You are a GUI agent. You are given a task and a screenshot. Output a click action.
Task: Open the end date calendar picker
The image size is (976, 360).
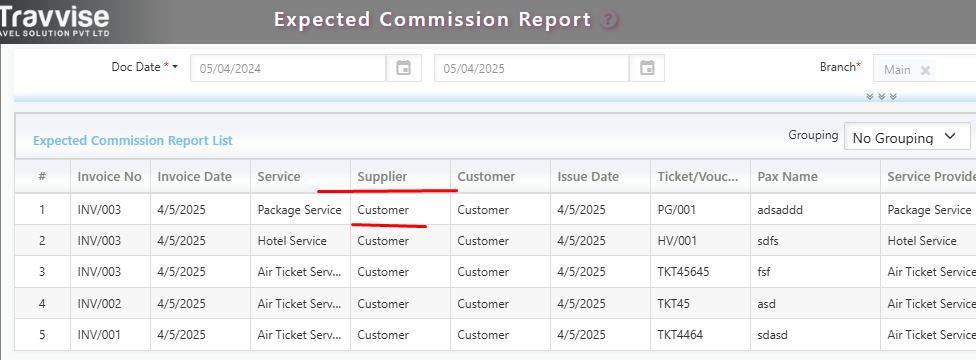pos(647,68)
